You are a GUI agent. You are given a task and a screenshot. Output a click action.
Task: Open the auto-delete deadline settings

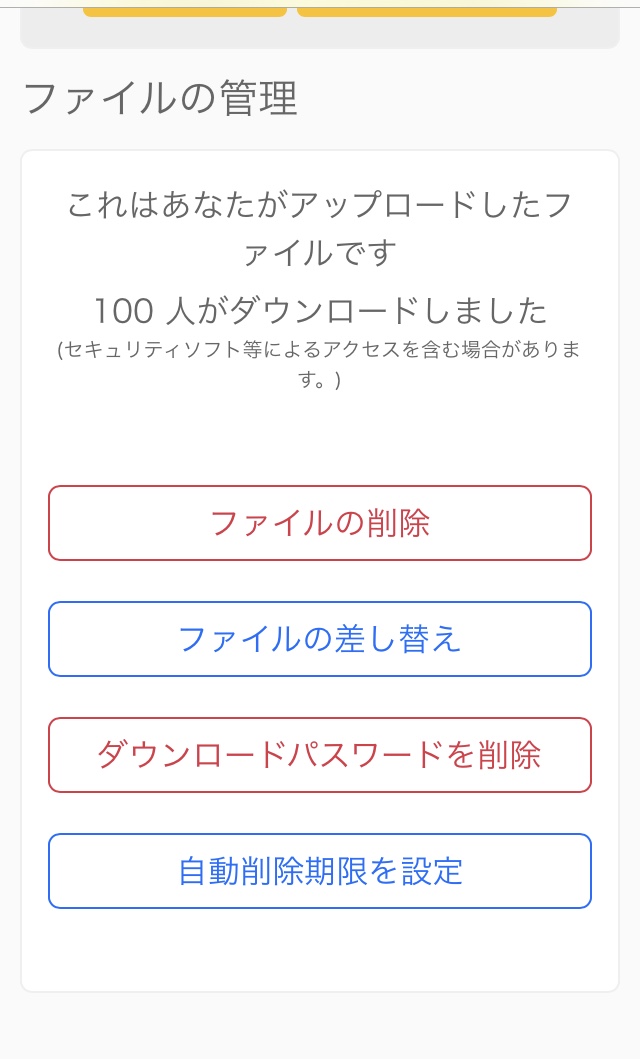(x=319, y=870)
